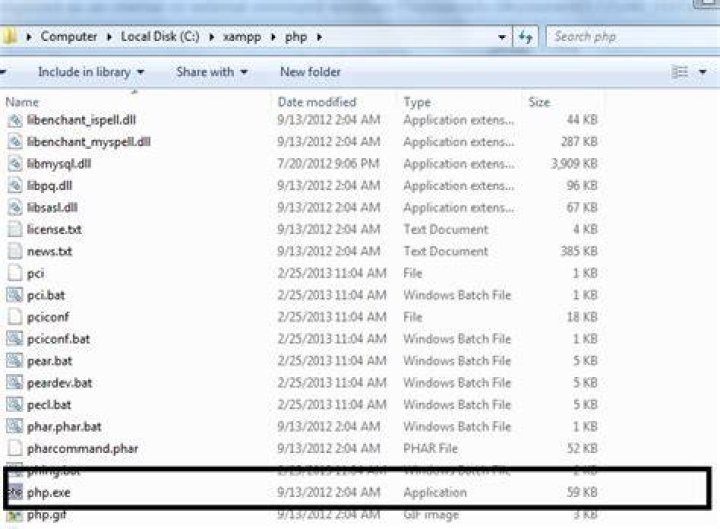
Task: Select the file named phar.phar.bat
Action: pyautogui.click(x=64, y=427)
